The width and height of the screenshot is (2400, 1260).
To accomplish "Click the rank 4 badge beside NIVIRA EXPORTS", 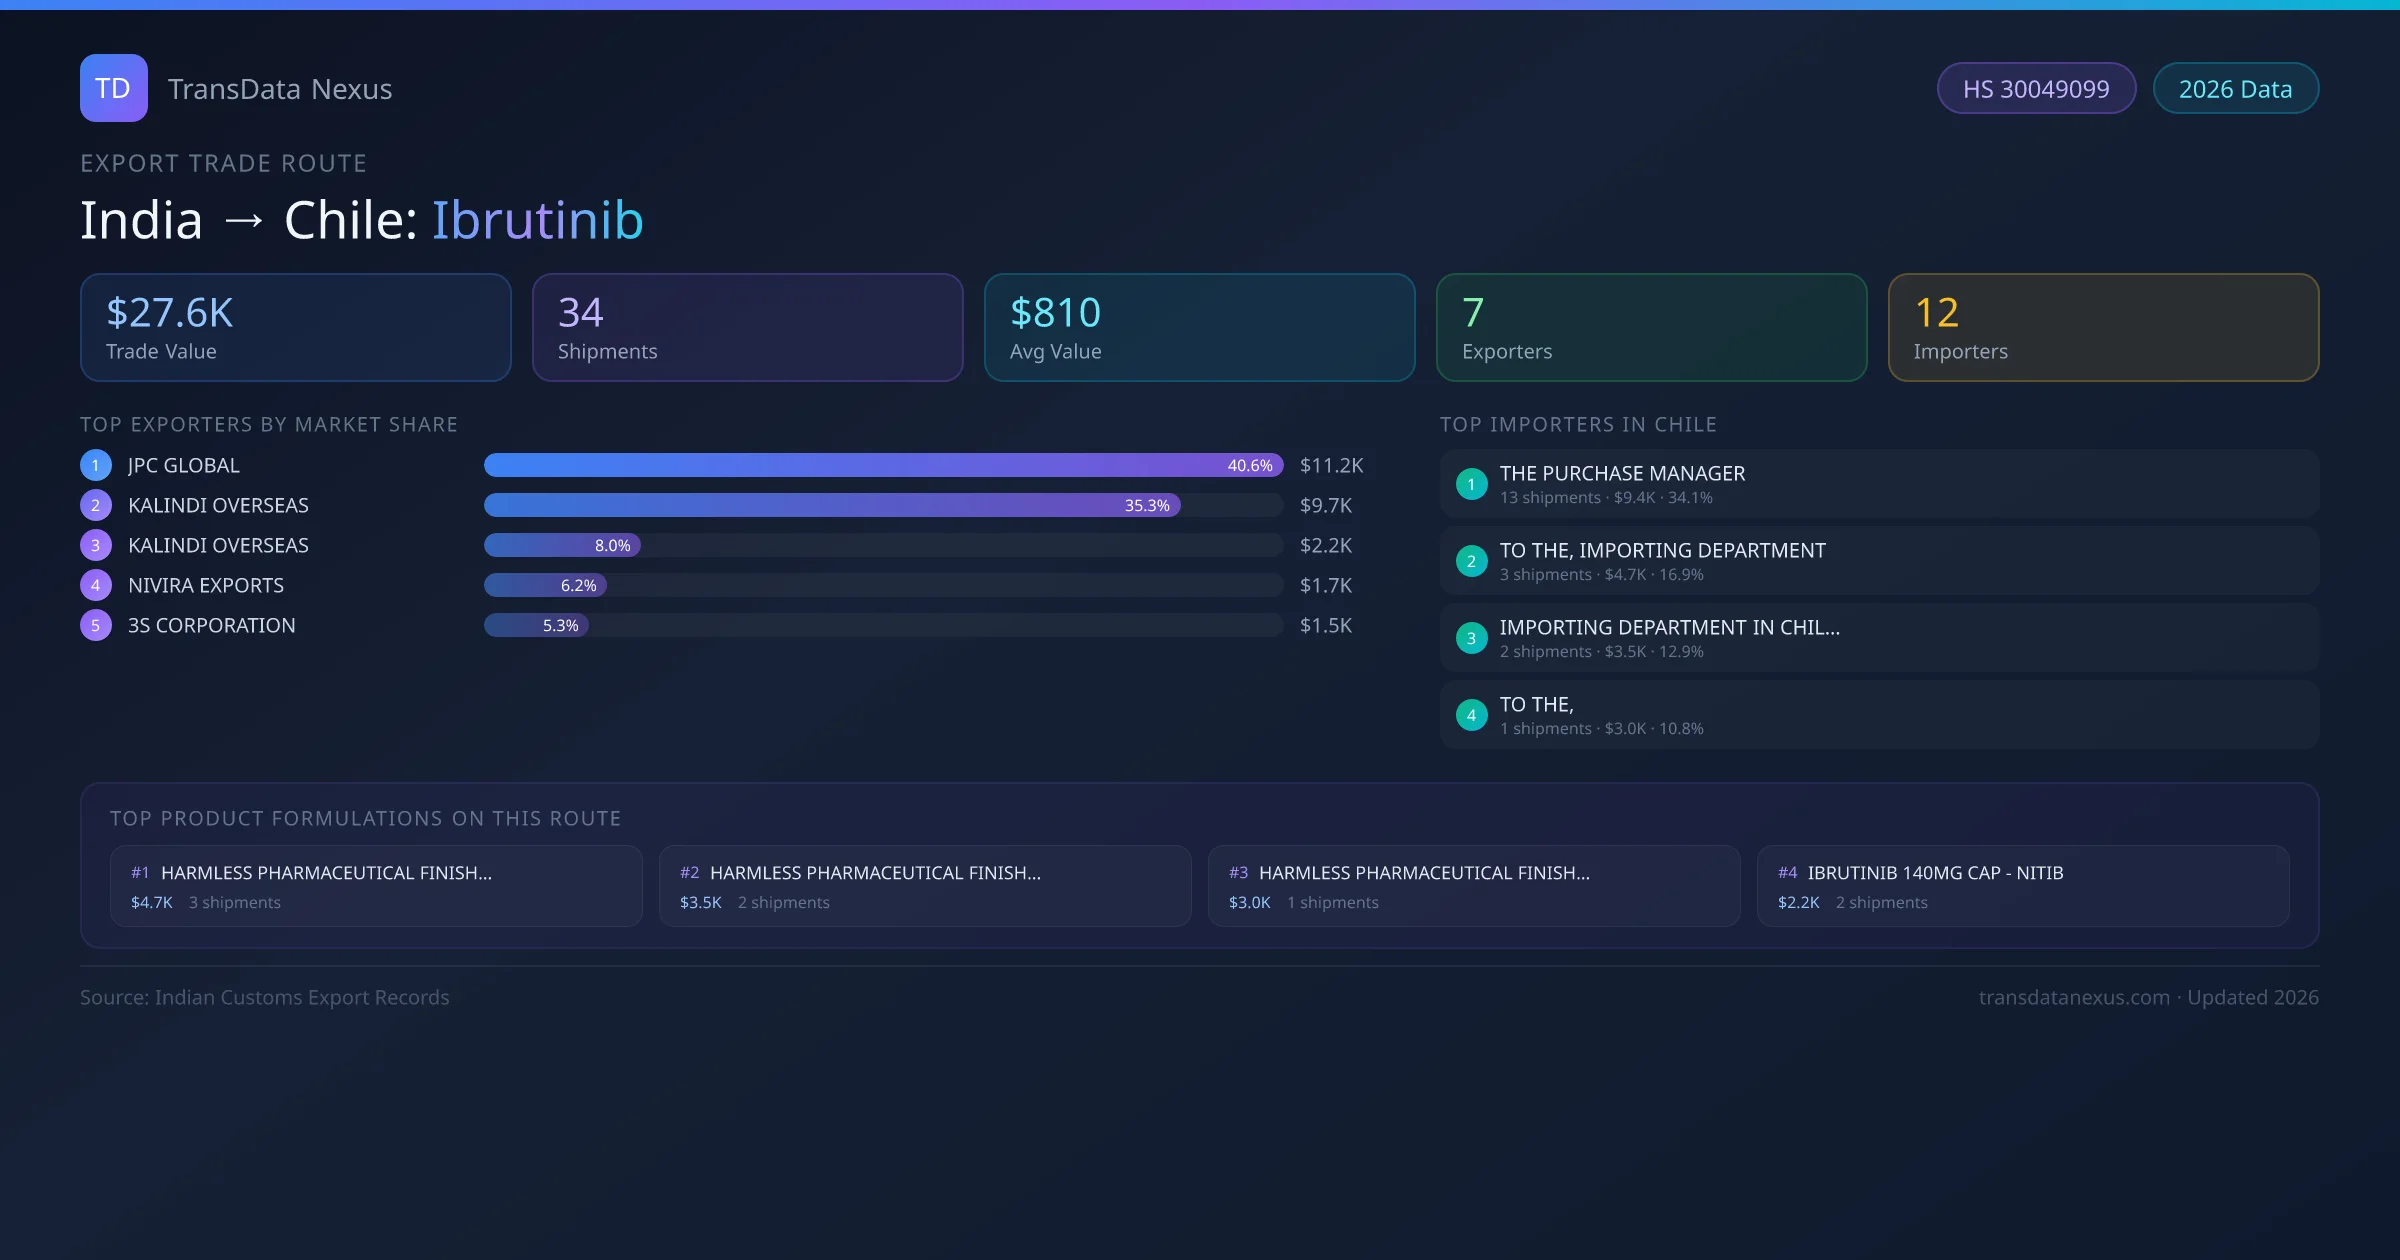I will (96, 585).
